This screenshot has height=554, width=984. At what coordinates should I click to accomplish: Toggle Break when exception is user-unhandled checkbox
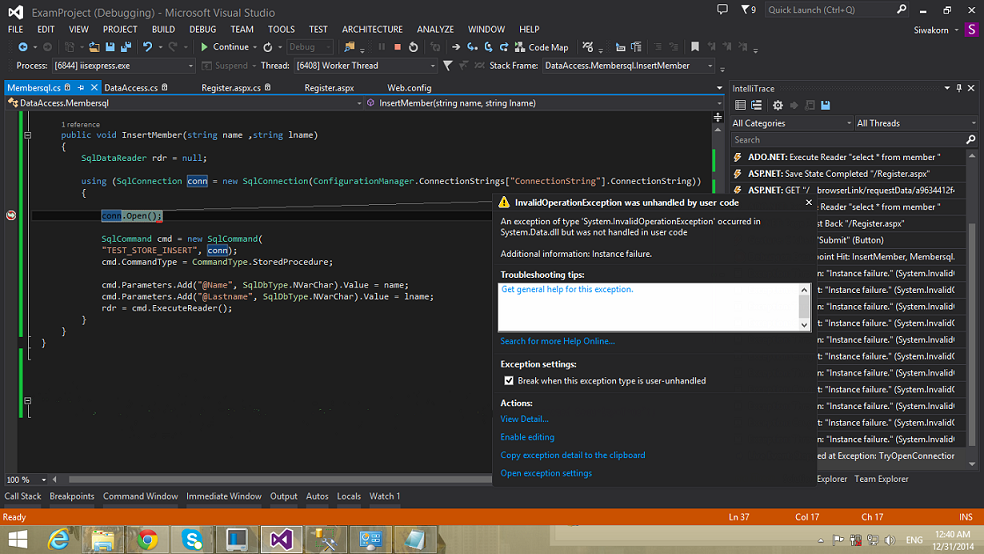(x=509, y=381)
